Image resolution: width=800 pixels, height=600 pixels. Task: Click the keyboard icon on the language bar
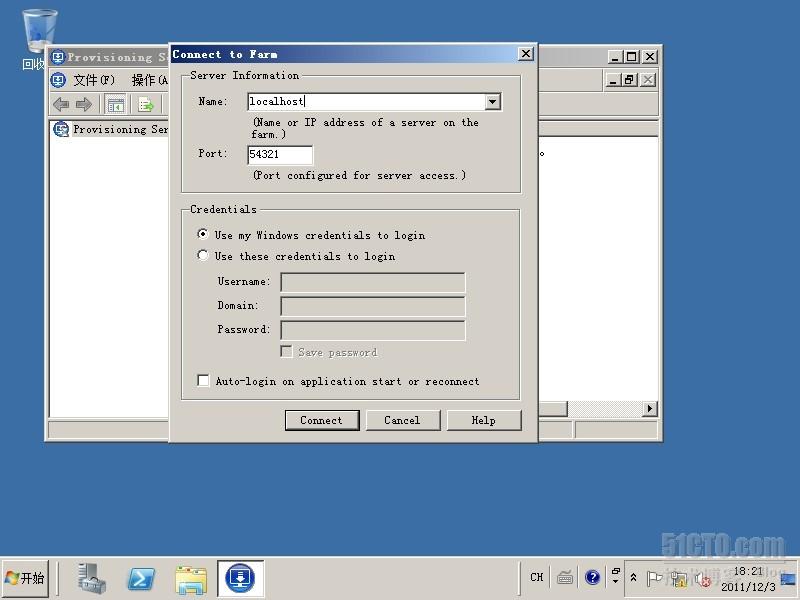(565, 578)
